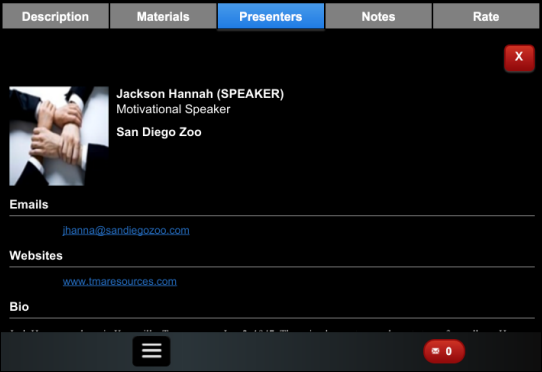Viewport: 542px width, 372px height.
Task: Open the www.tmaresources.com website link
Action: (120, 281)
